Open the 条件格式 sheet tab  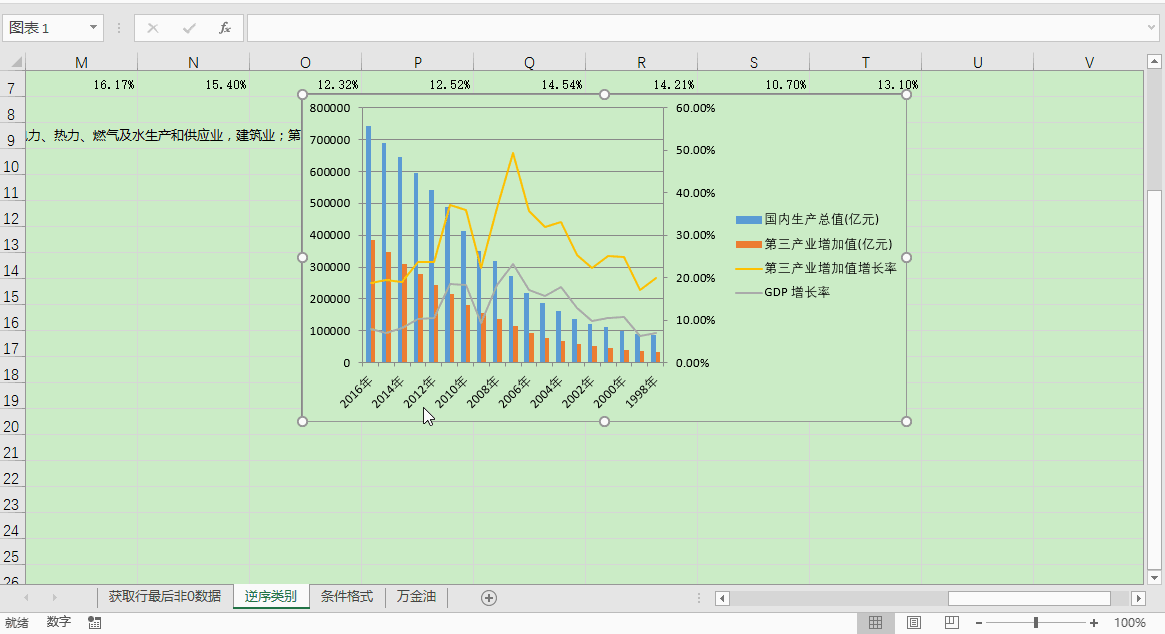(347, 597)
